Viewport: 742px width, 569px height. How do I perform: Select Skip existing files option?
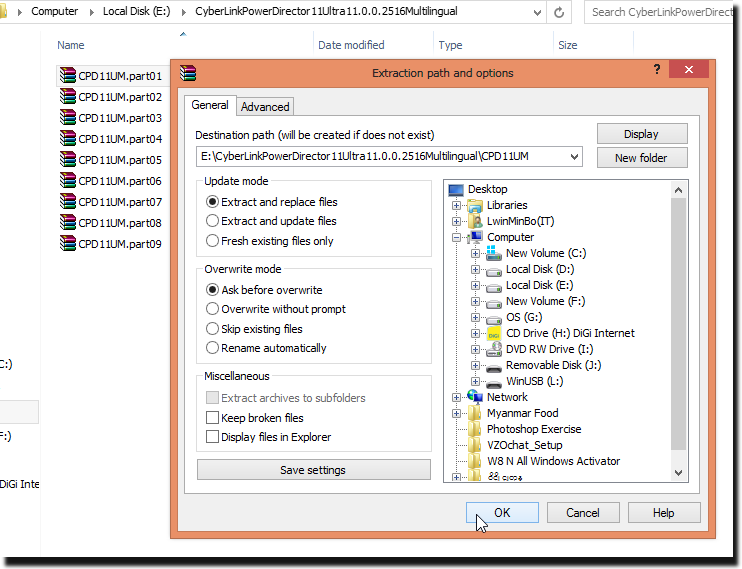(254, 329)
